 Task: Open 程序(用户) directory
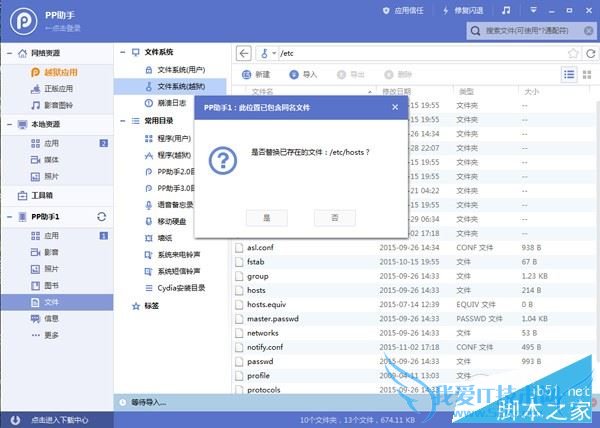tap(168, 138)
